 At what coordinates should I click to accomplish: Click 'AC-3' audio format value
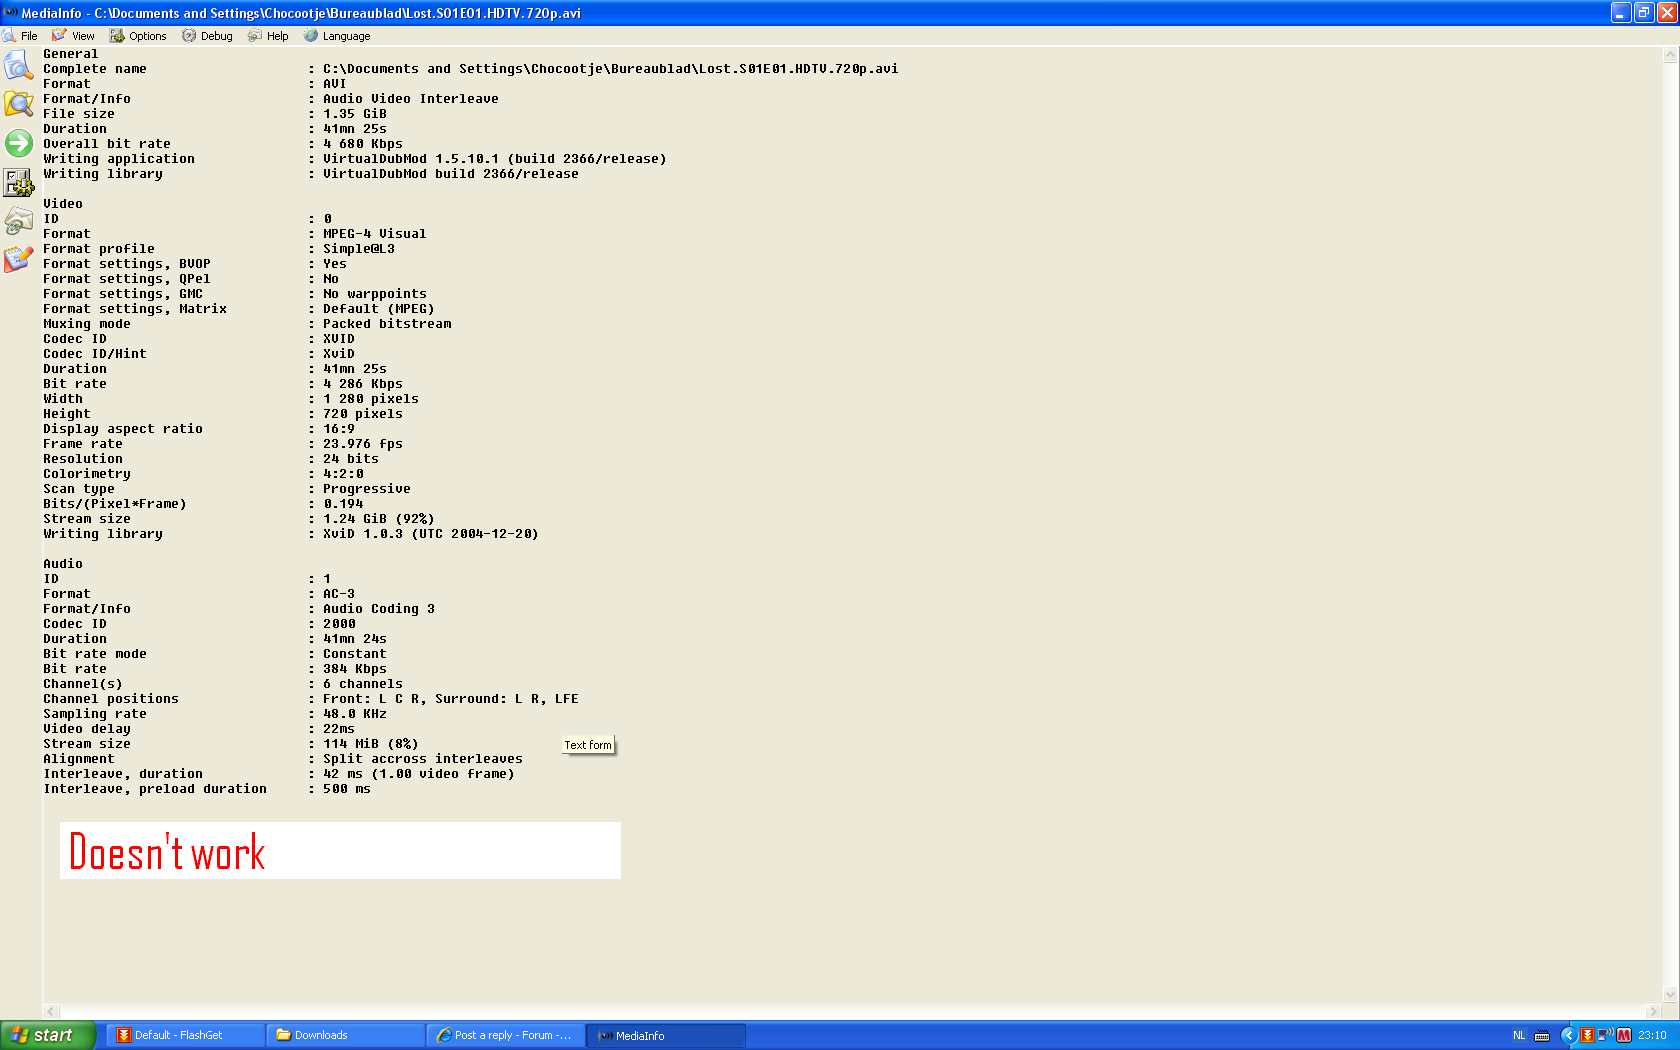[338, 594]
